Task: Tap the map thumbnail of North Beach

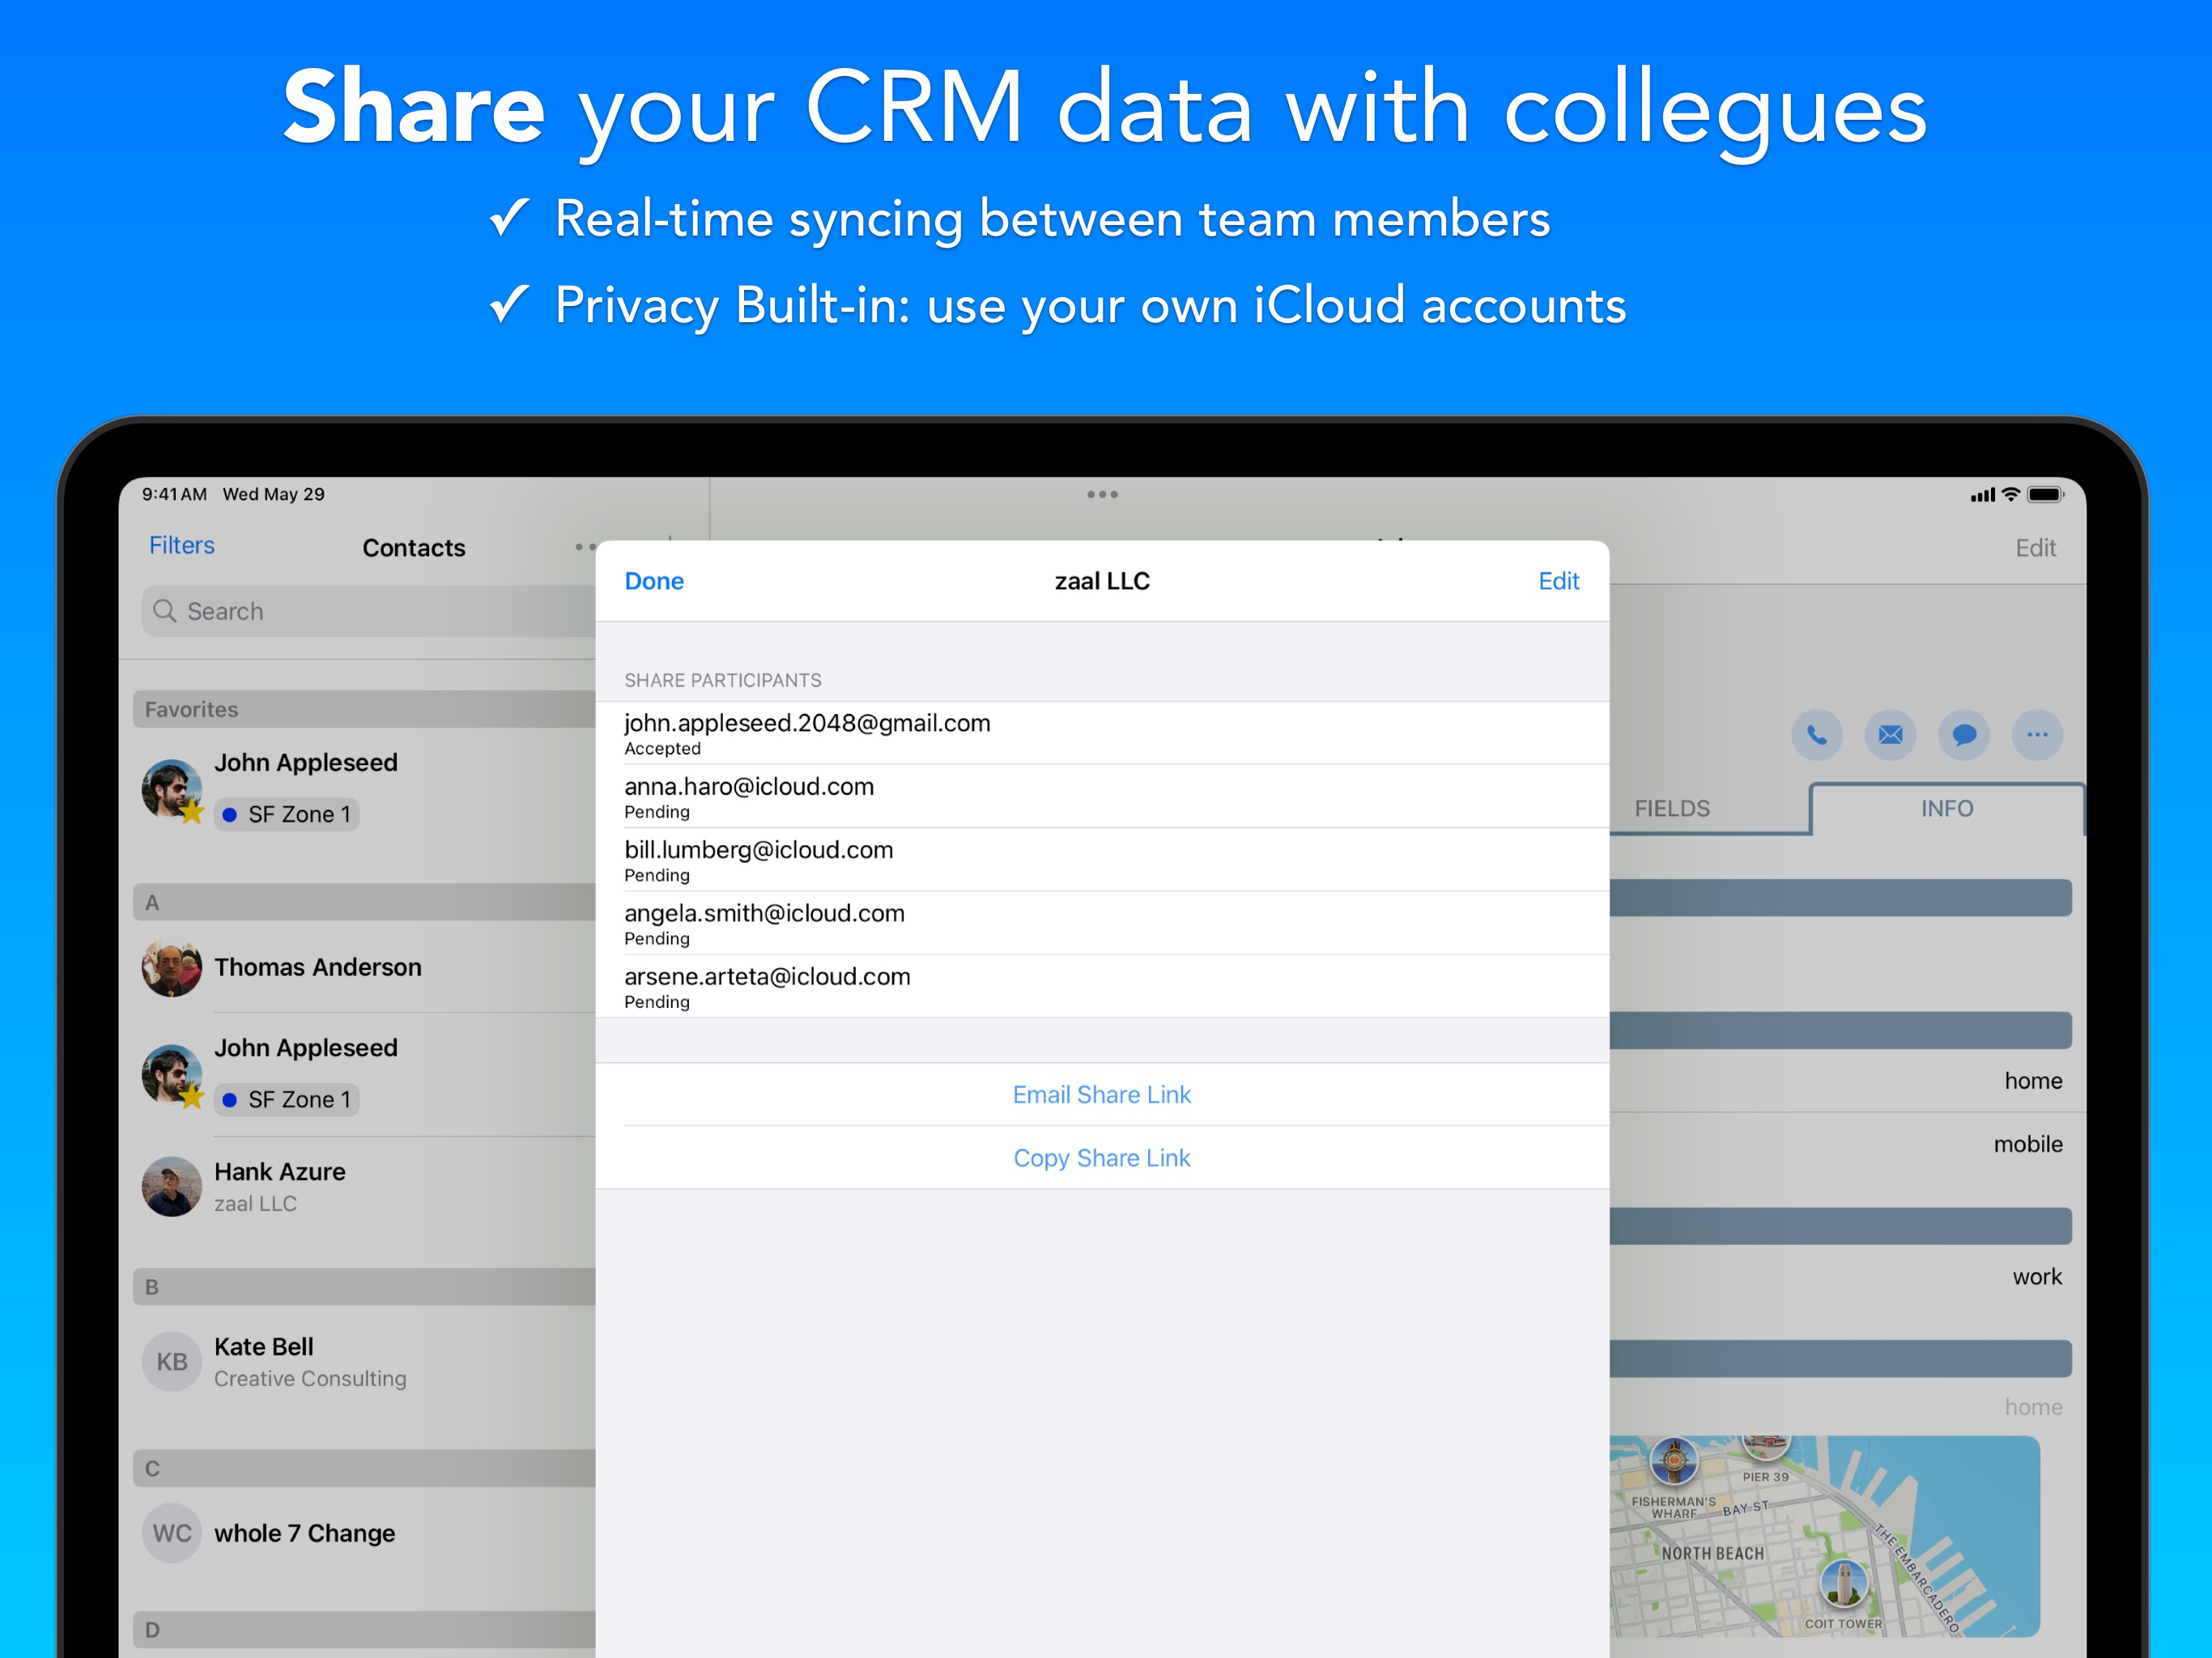Action: coord(1824,1536)
